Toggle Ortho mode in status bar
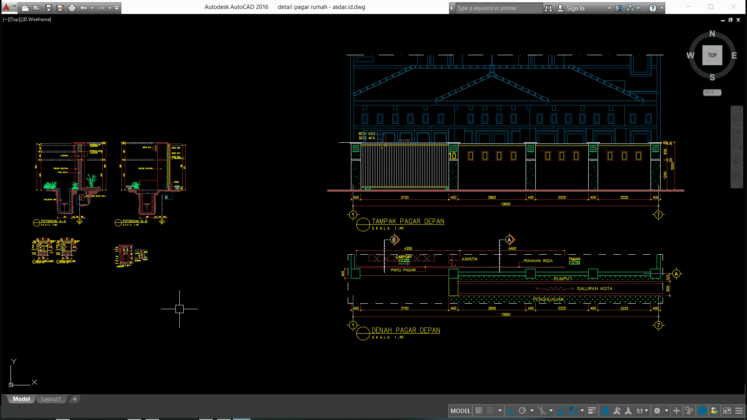The height and width of the screenshot is (420, 747). coord(510,410)
